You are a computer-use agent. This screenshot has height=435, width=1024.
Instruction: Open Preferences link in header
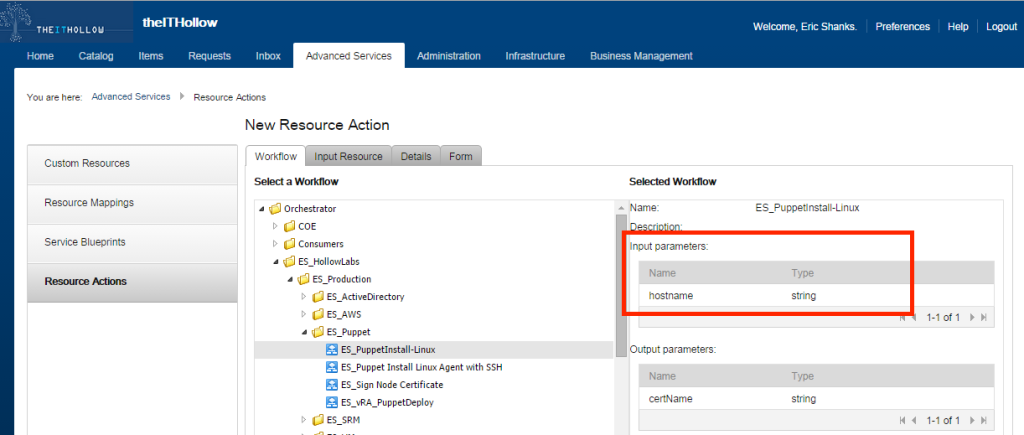tap(902, 27)
